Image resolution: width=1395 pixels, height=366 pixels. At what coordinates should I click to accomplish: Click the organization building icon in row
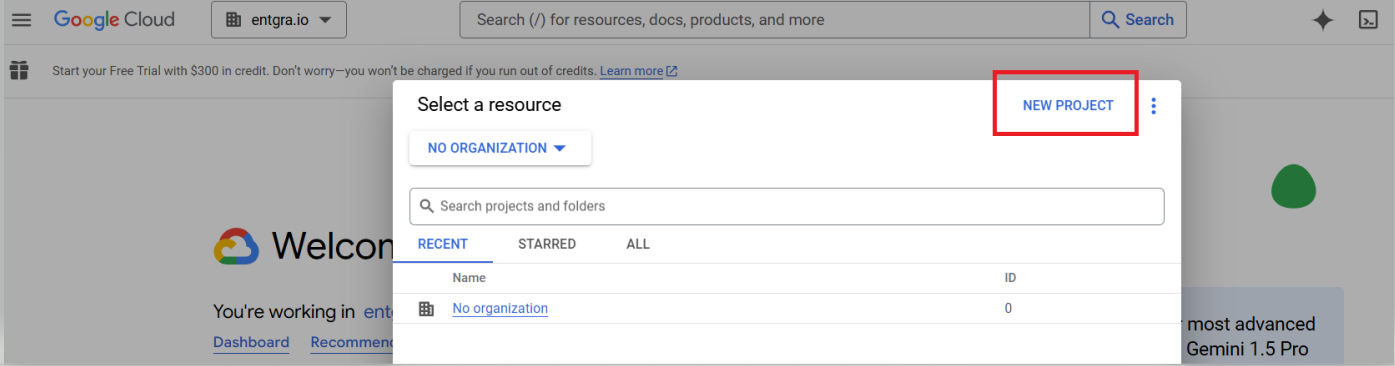click(x=426, y=308)
